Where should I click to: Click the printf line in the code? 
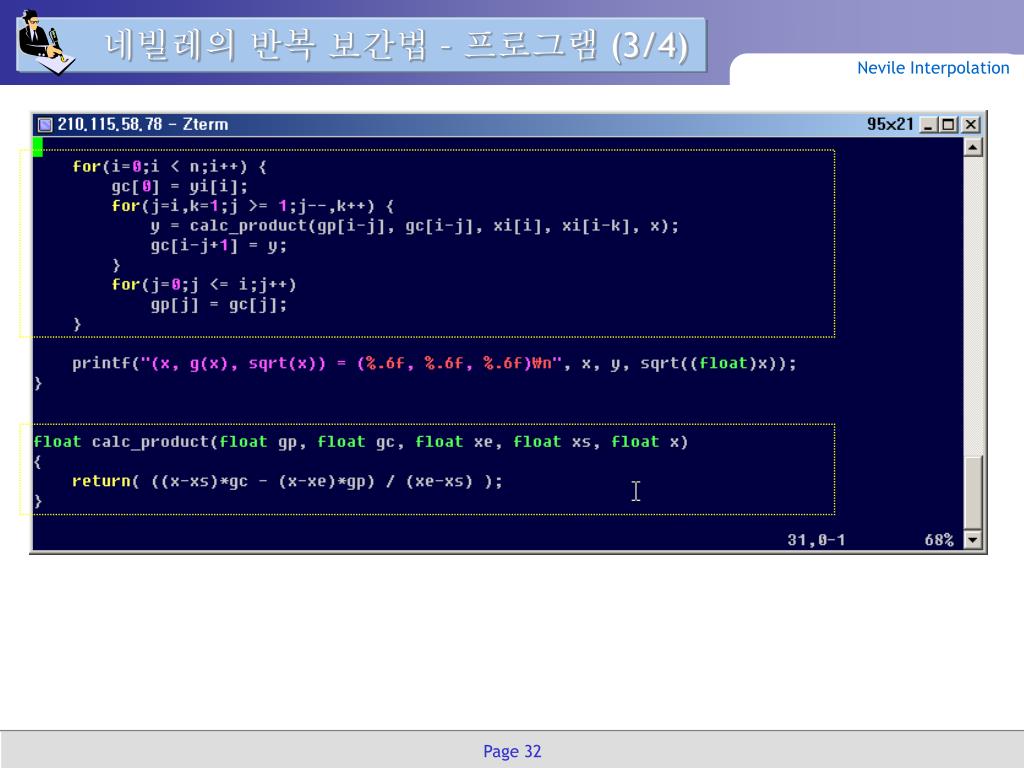tap(434, 364)
